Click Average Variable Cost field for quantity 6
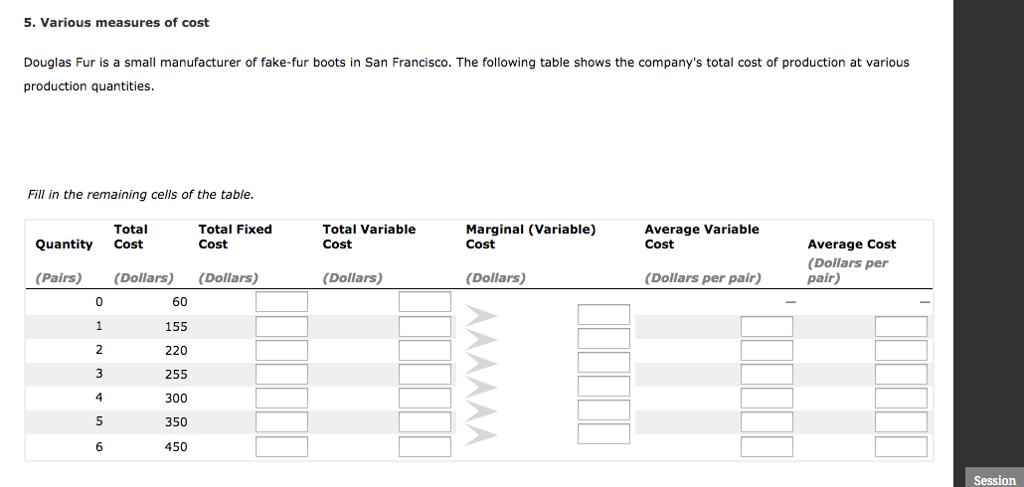This screenshot has width=1024, height=487. pos(766,447)
